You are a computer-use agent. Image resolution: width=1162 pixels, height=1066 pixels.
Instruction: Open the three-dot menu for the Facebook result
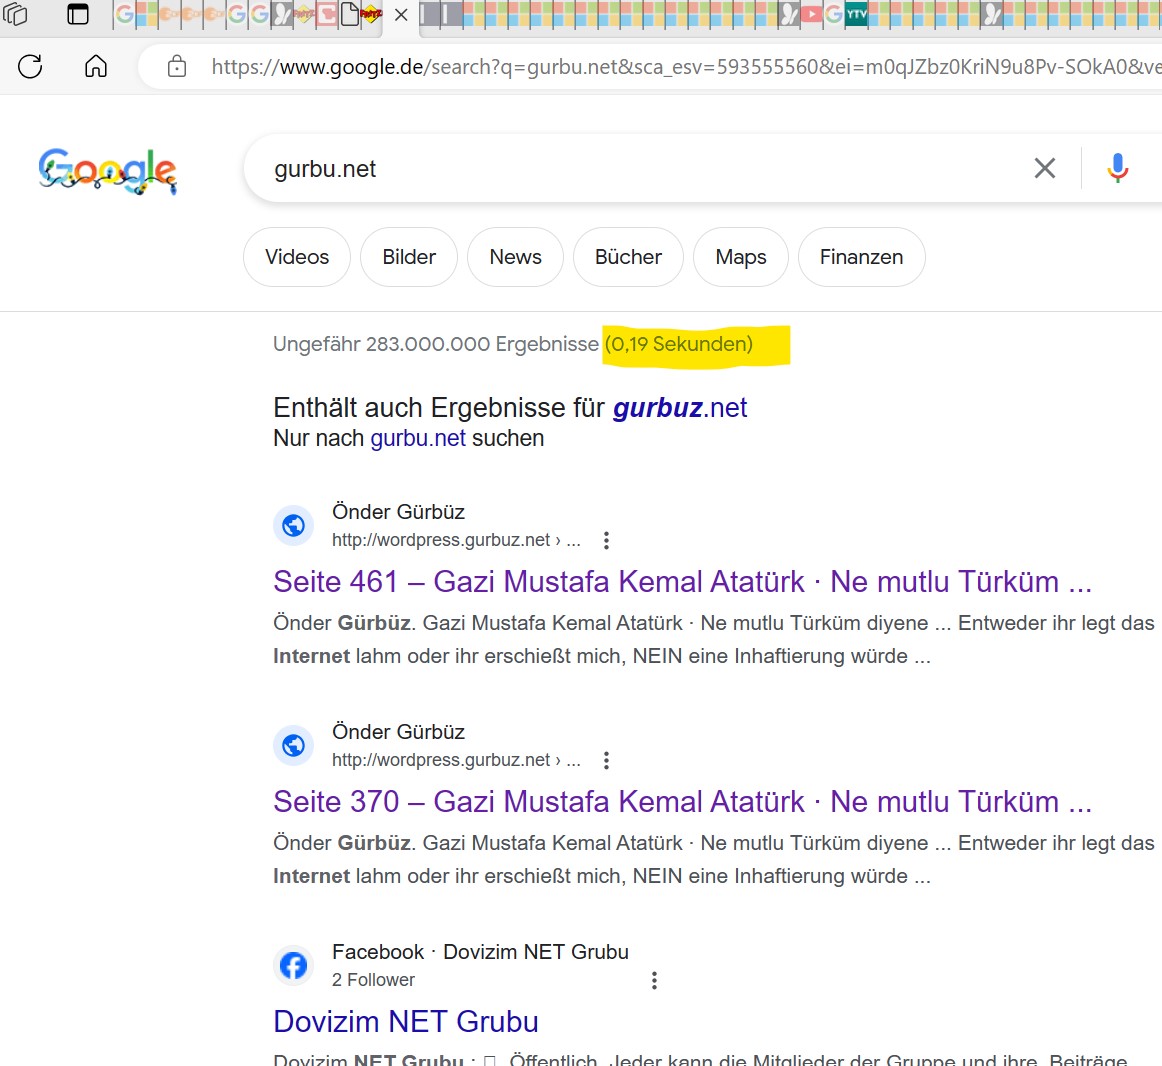tap(654, 981)
